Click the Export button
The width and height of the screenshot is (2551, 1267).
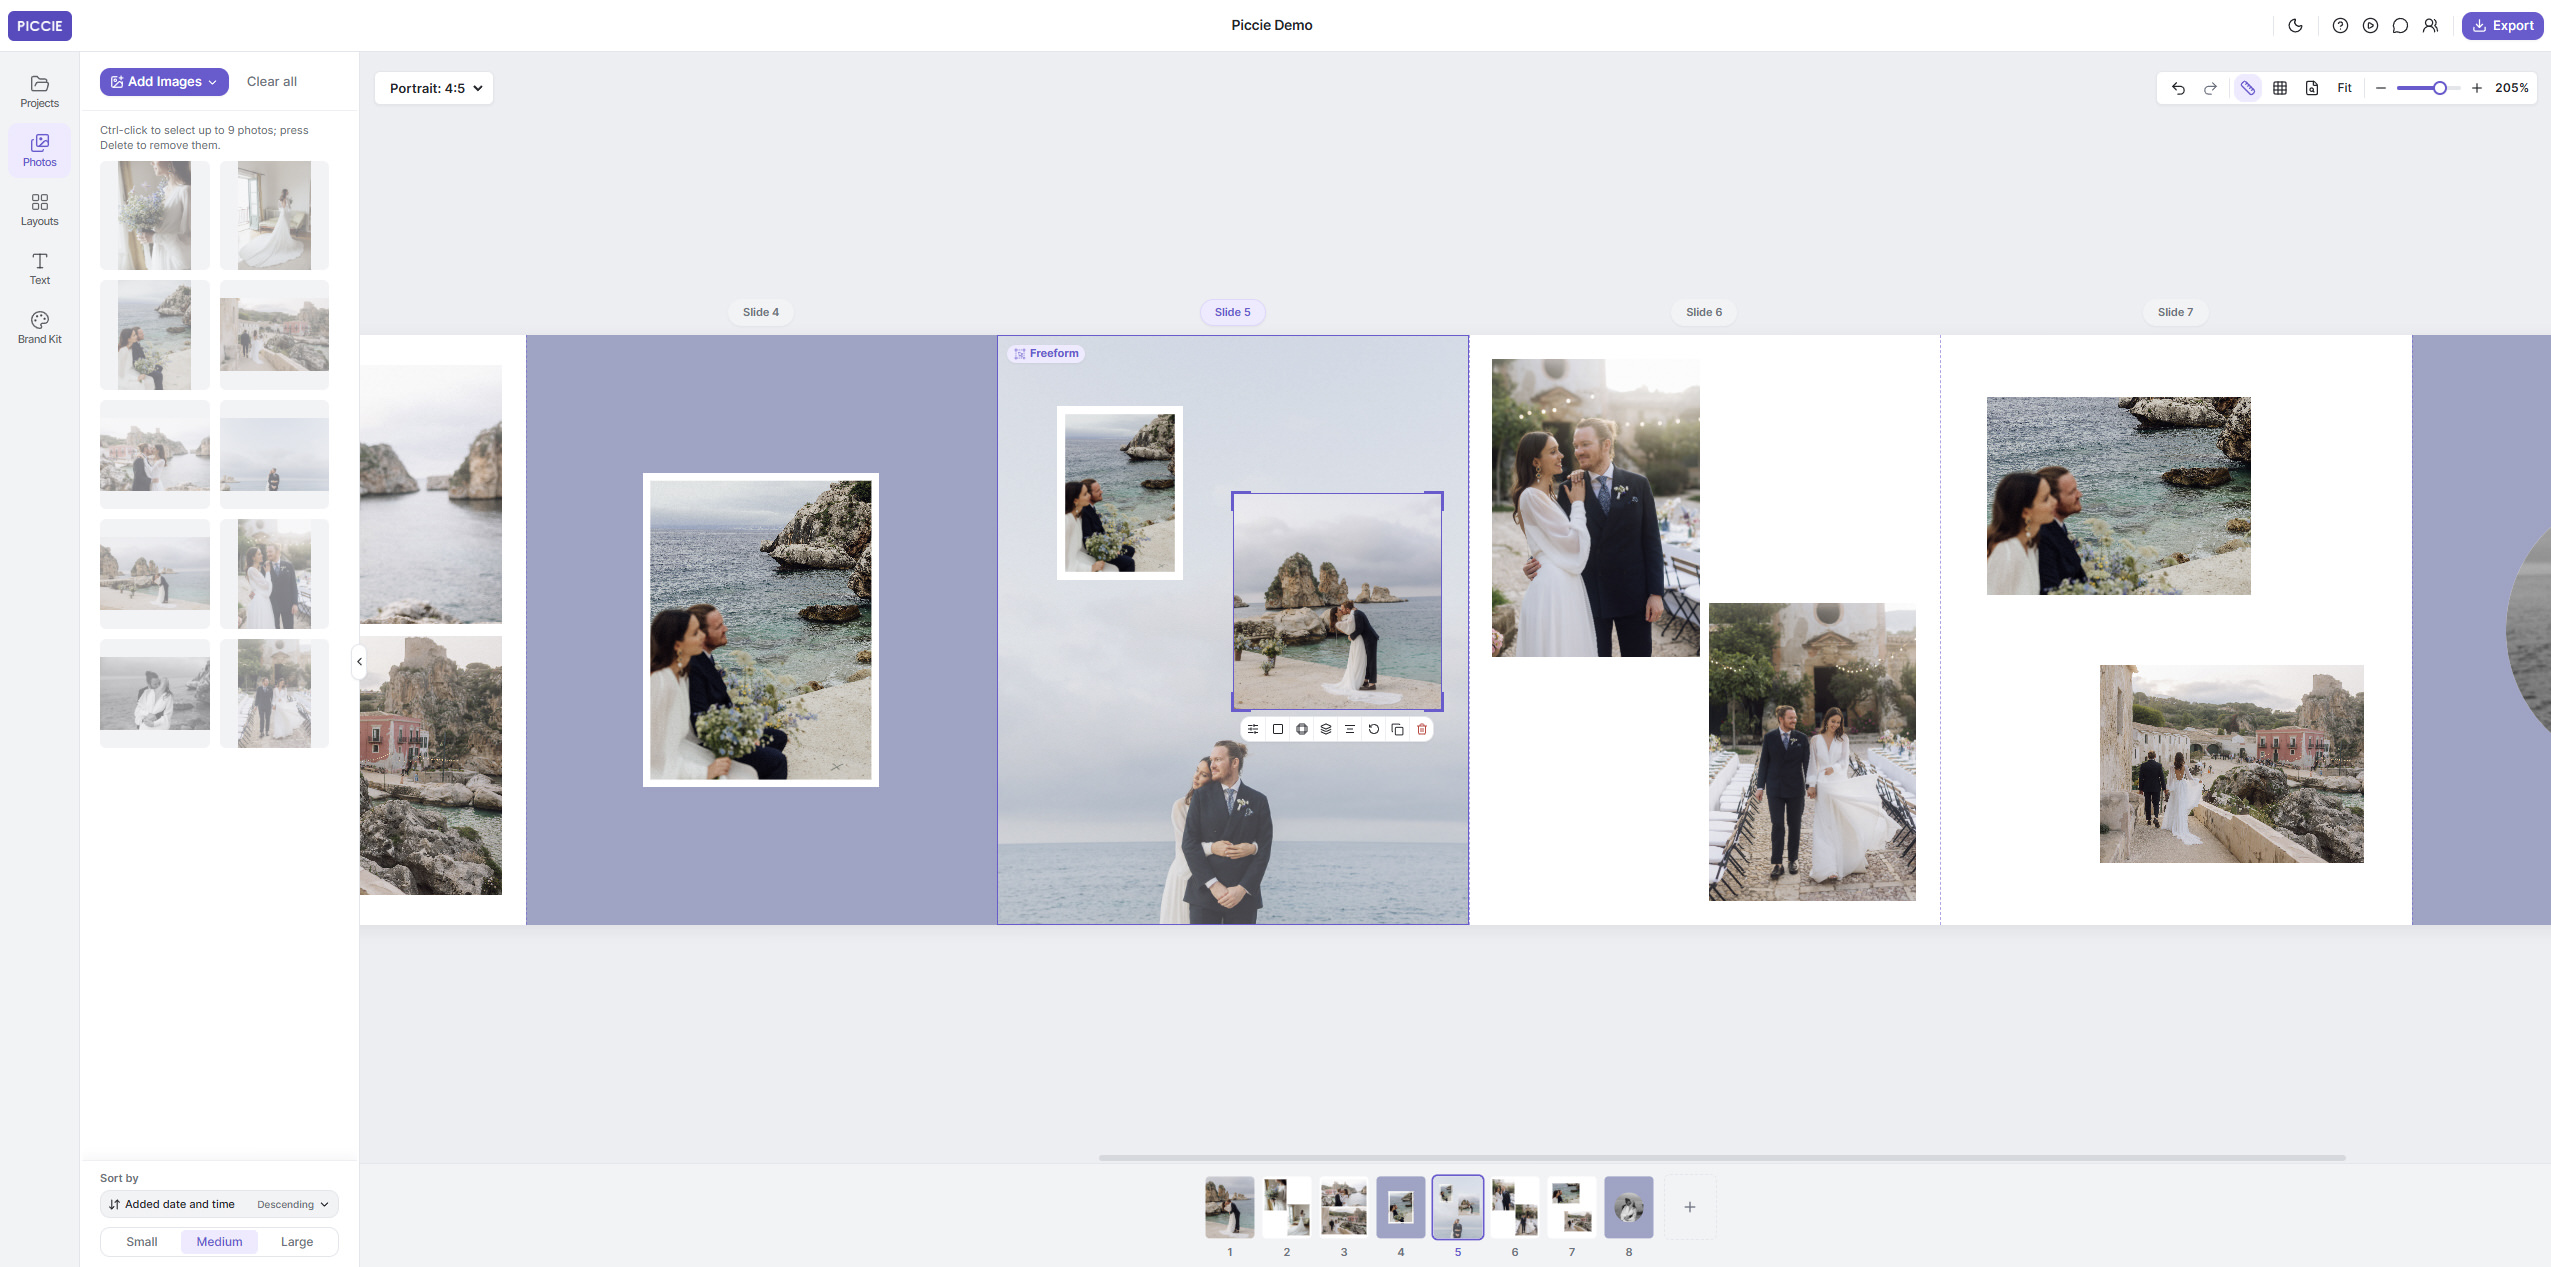(2503, 26)
